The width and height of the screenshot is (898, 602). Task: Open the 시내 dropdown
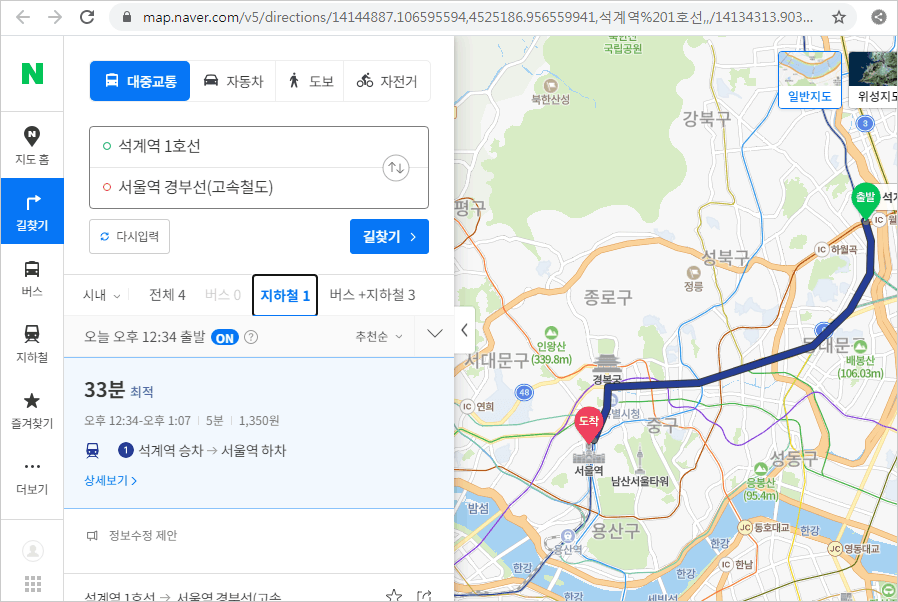click(x=101, y=295)
